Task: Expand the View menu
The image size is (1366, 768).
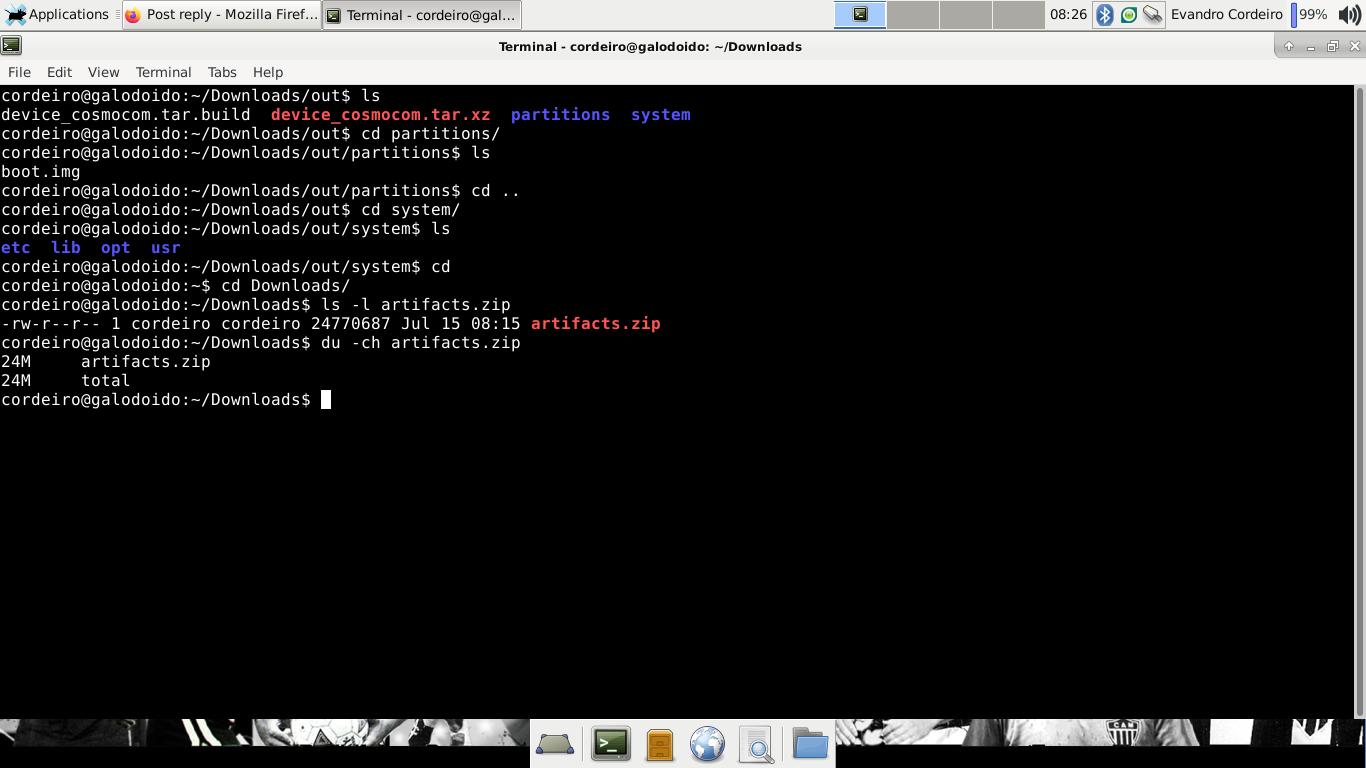Action: coord(103,72)
